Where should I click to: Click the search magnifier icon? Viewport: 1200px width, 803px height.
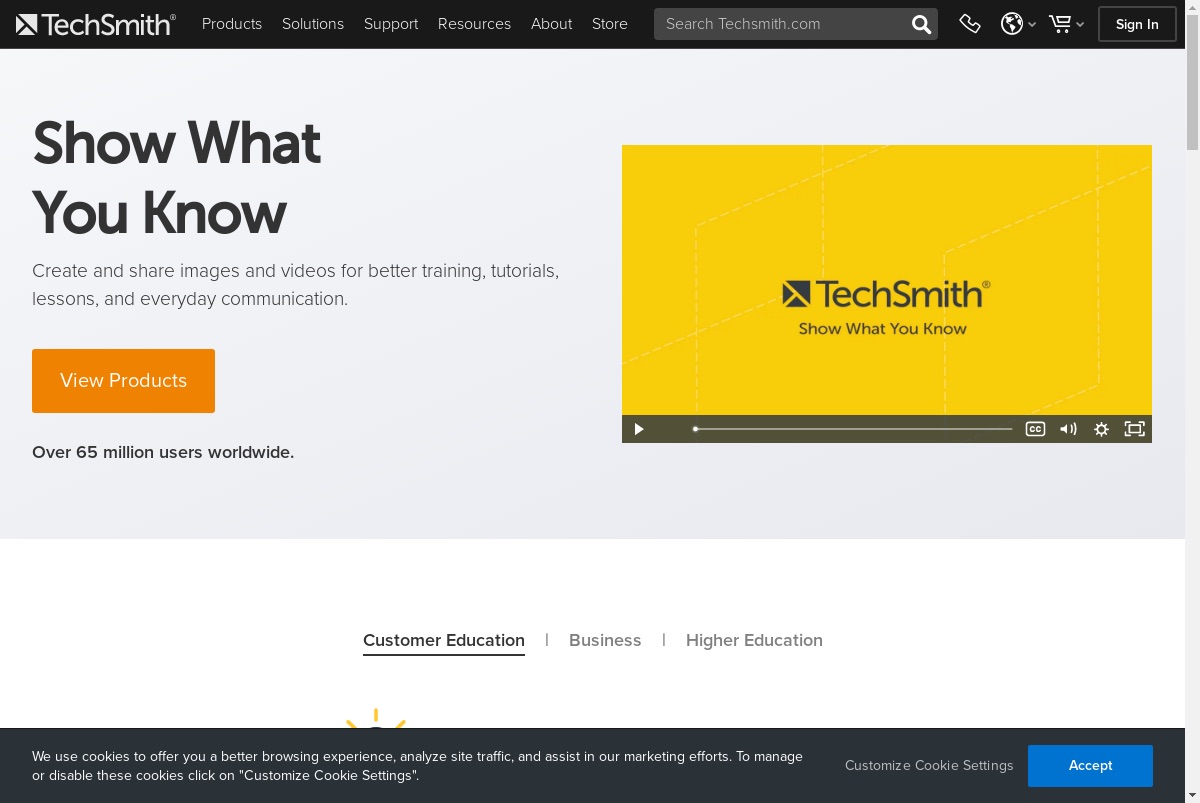pos(921,24)
